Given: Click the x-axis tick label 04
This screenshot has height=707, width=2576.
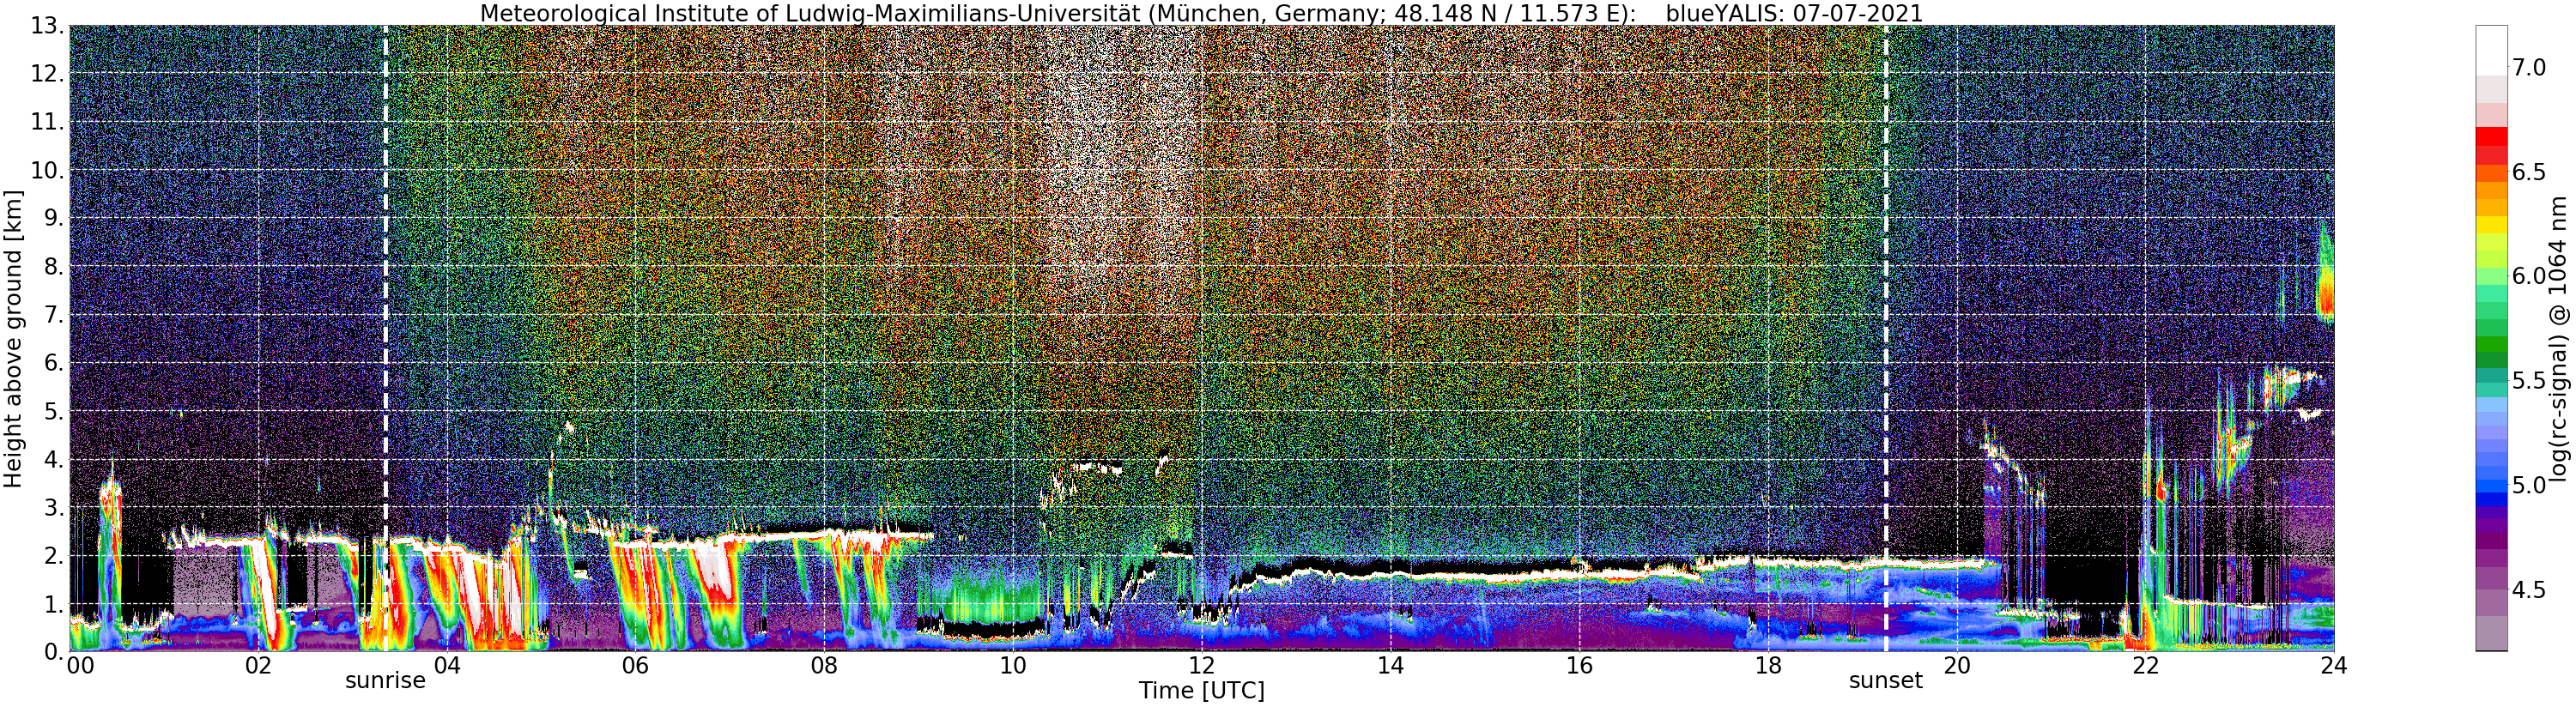Looking at the screenshot, I should click(x=447, y=666).
